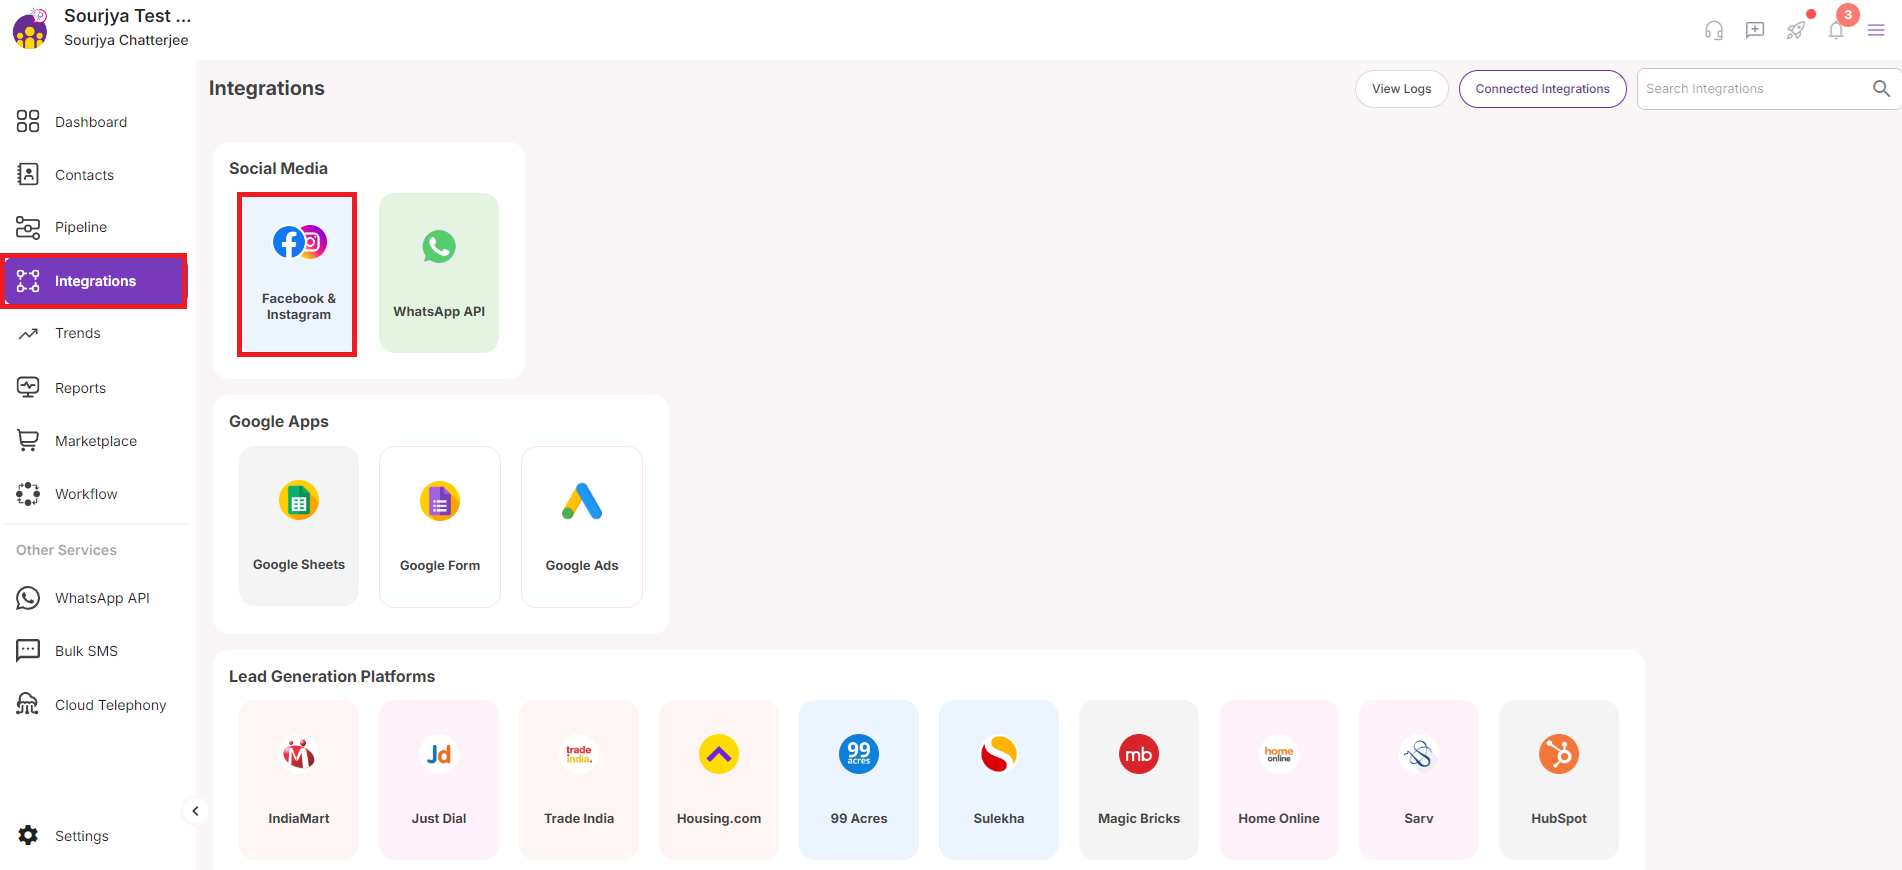The width and height of the screenshot is (1902, 870).
Task: Collapse the sidebar with the arrow
Action: click(x=195, y=811)
